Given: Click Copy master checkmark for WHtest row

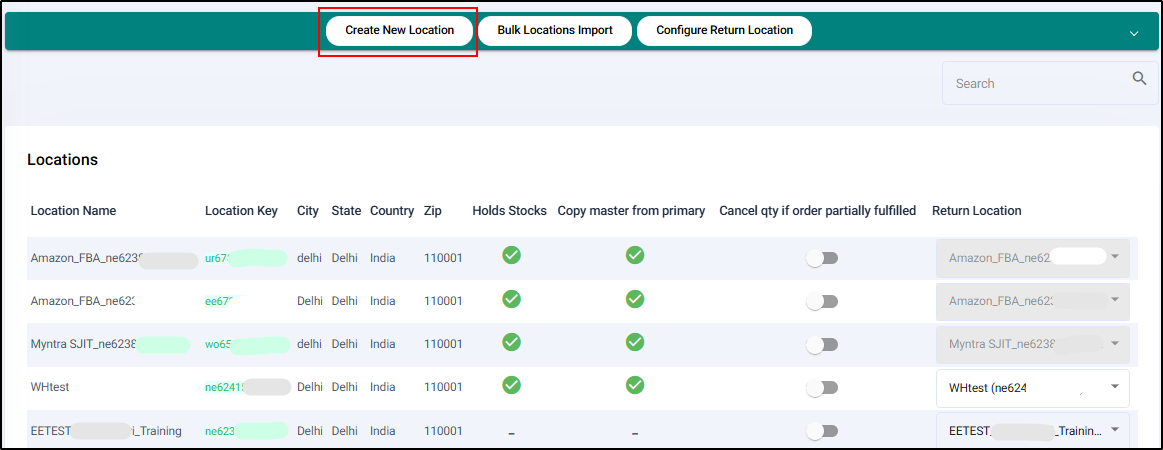Looking at the screenshot, I should pyautogui.click(x=634, y=384).
